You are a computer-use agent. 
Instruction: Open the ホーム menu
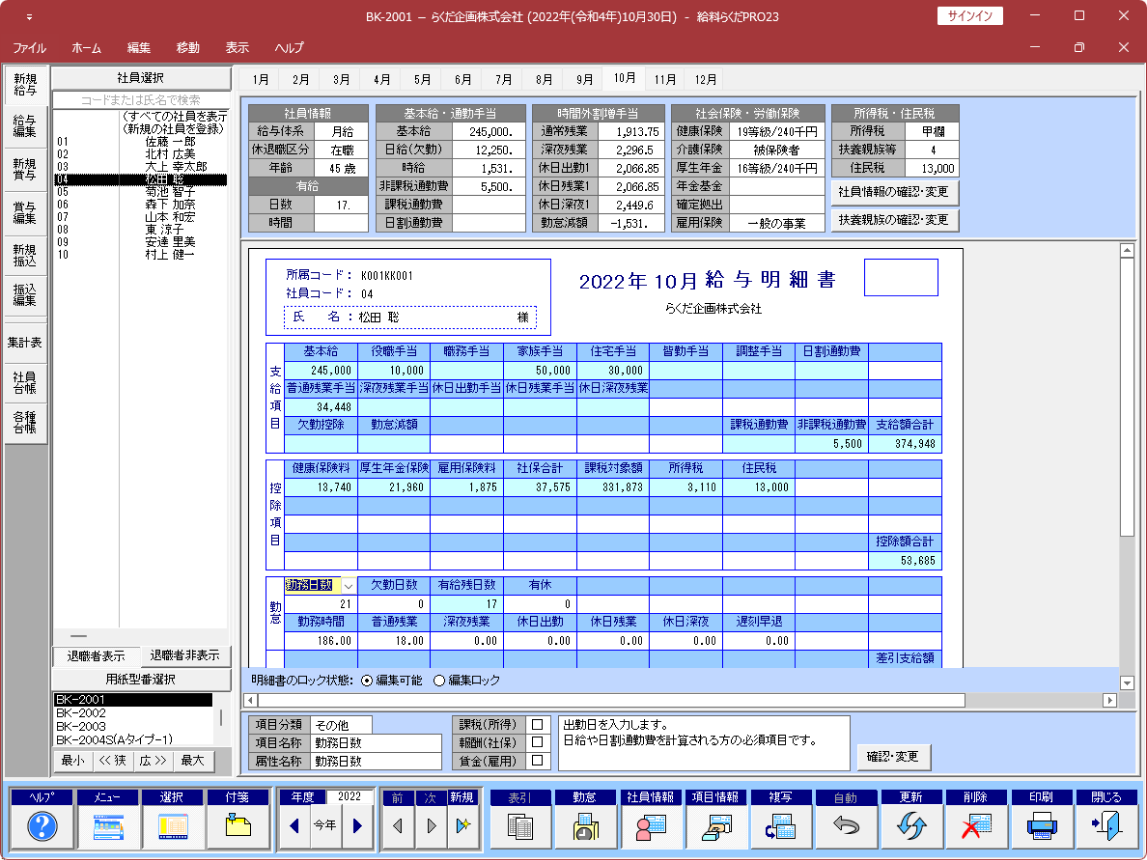point(86,48)
